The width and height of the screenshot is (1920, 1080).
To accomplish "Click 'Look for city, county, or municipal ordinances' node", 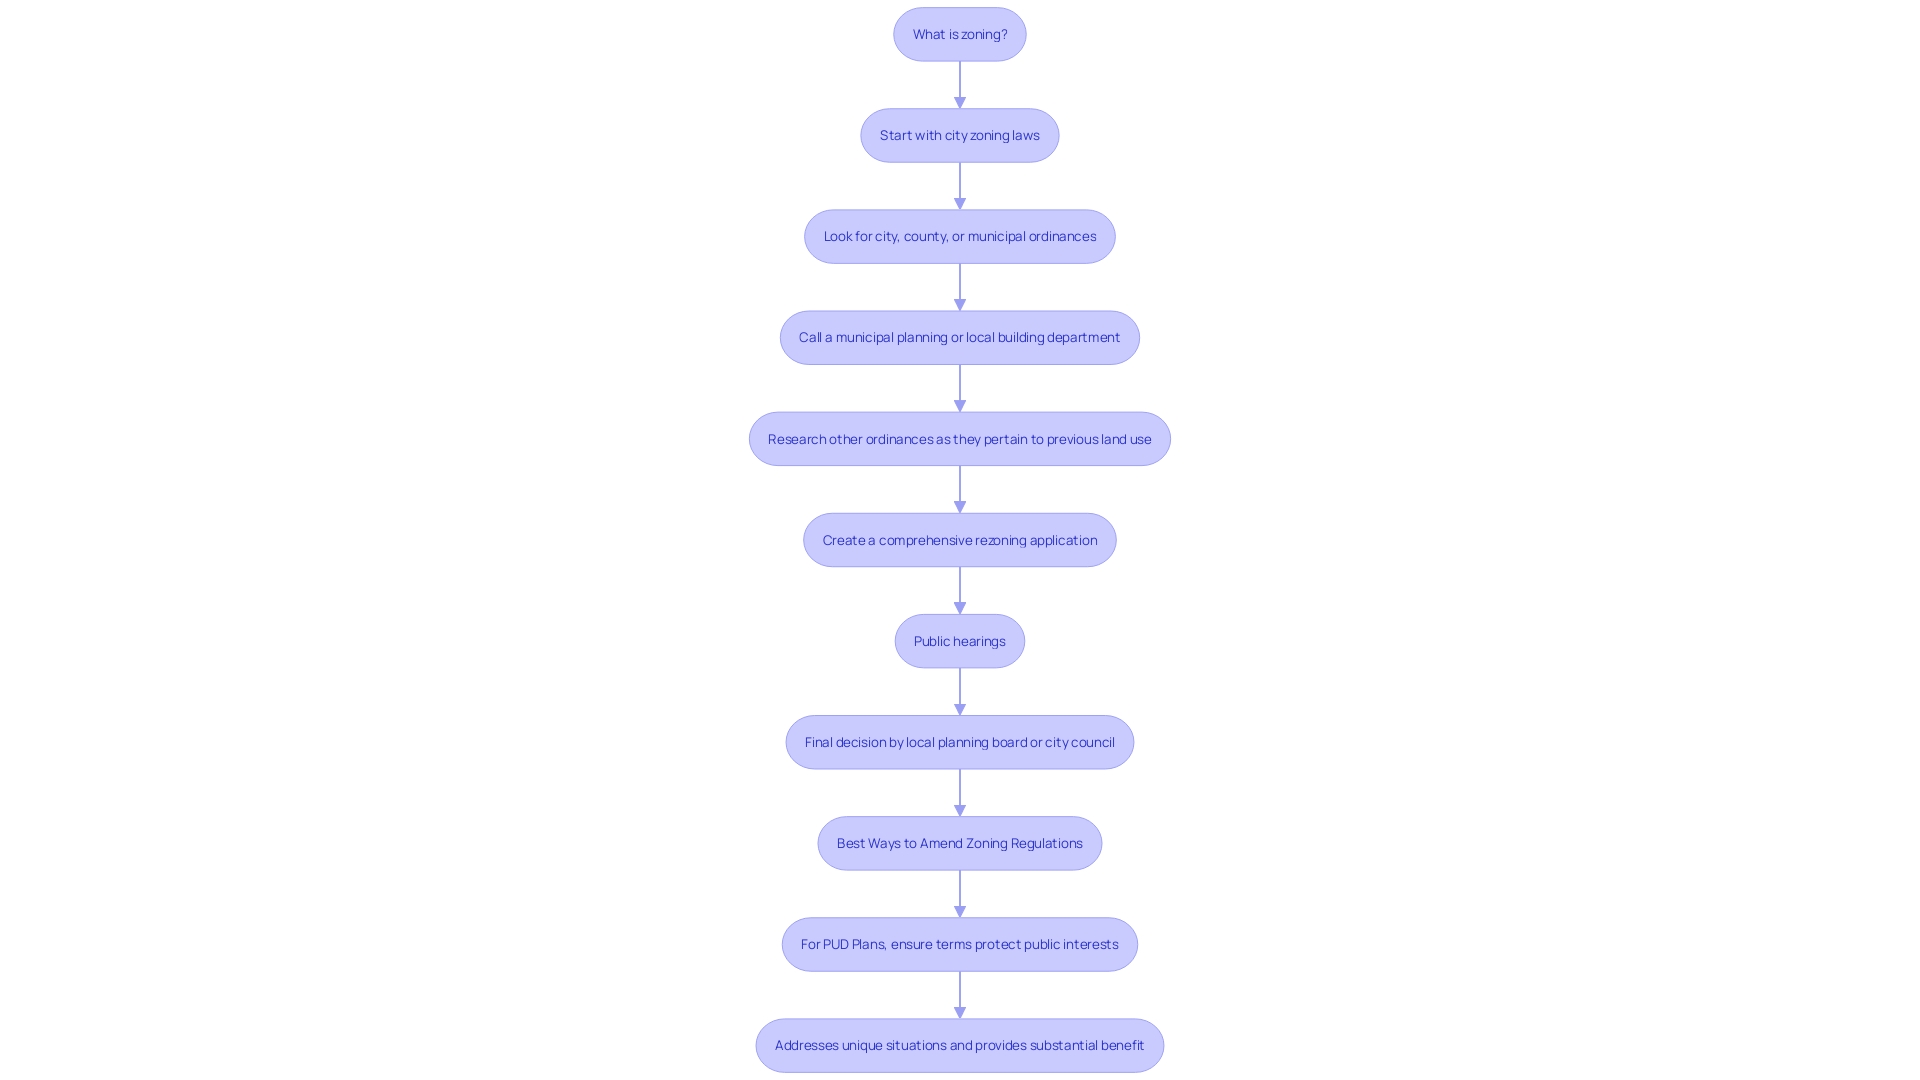I will click(x=960, y=236).
